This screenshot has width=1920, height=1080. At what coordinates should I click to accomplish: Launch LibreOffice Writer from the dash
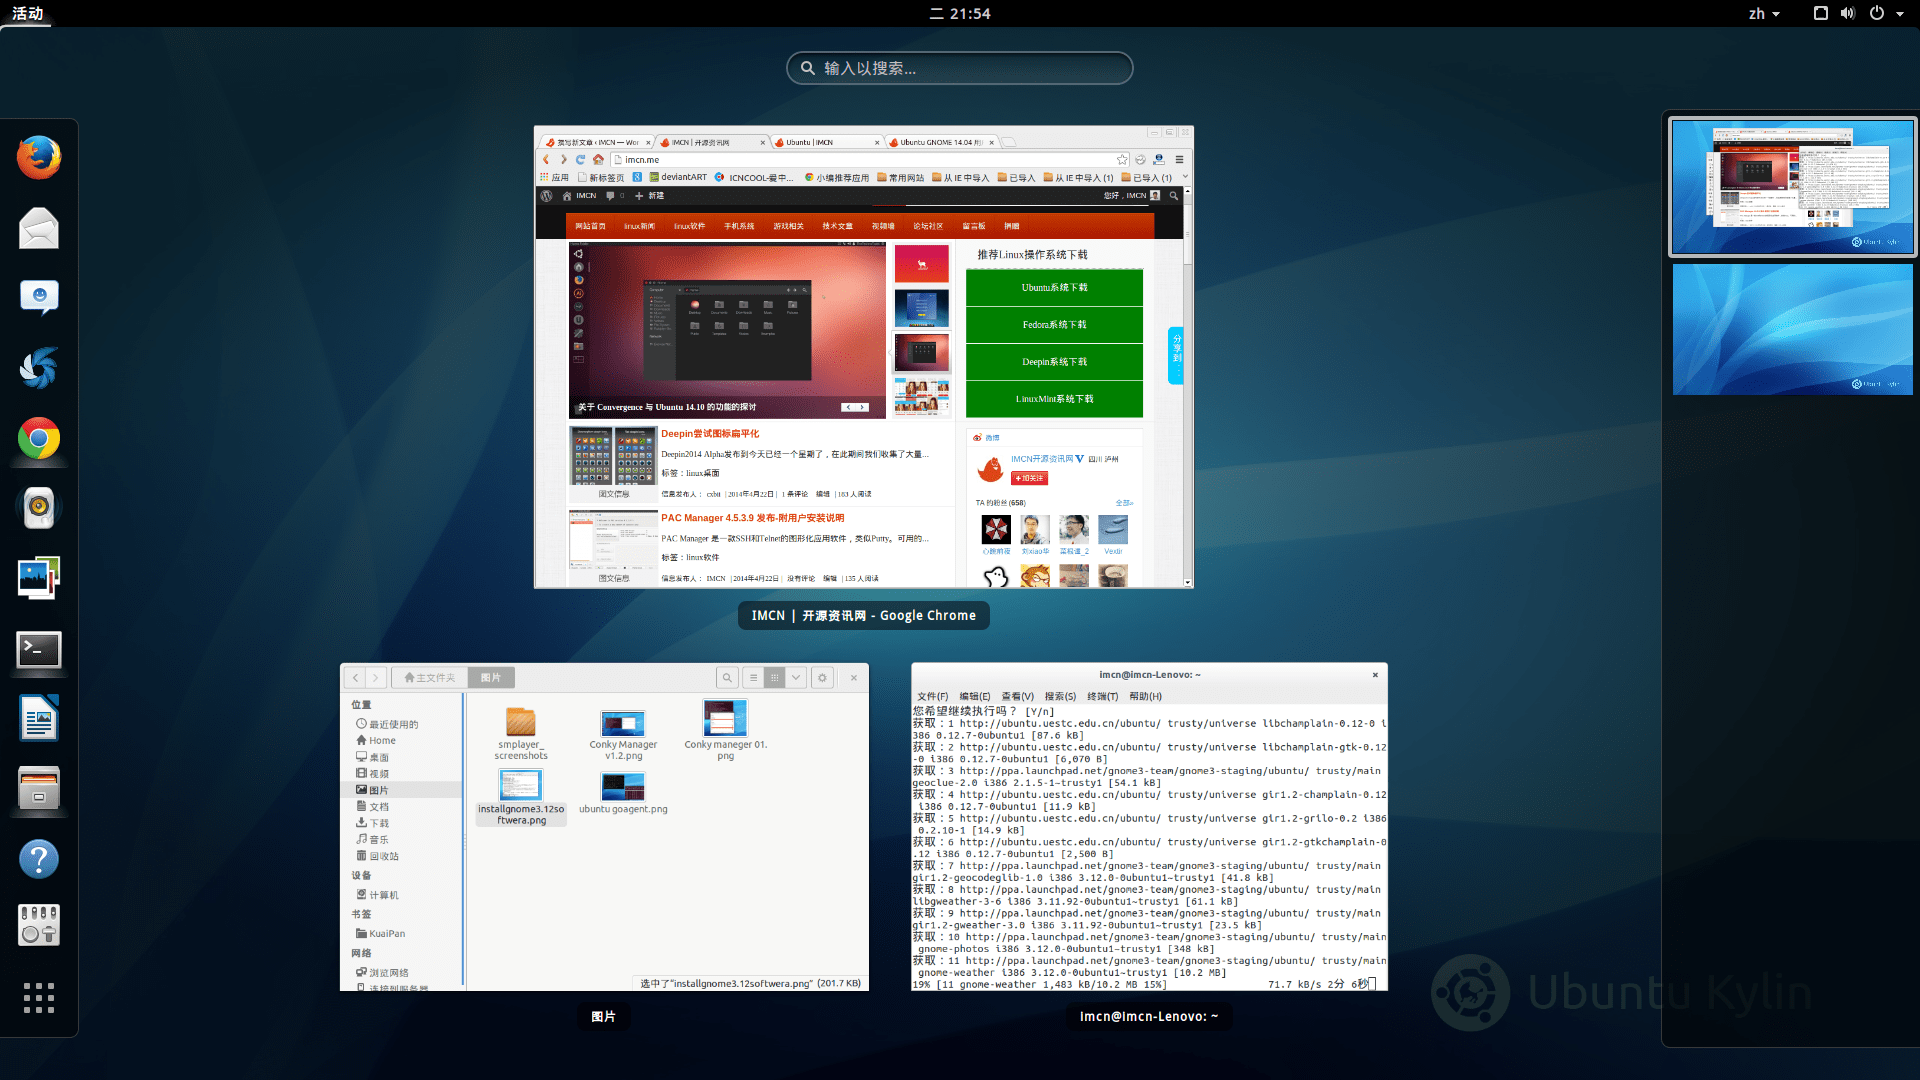39,719
